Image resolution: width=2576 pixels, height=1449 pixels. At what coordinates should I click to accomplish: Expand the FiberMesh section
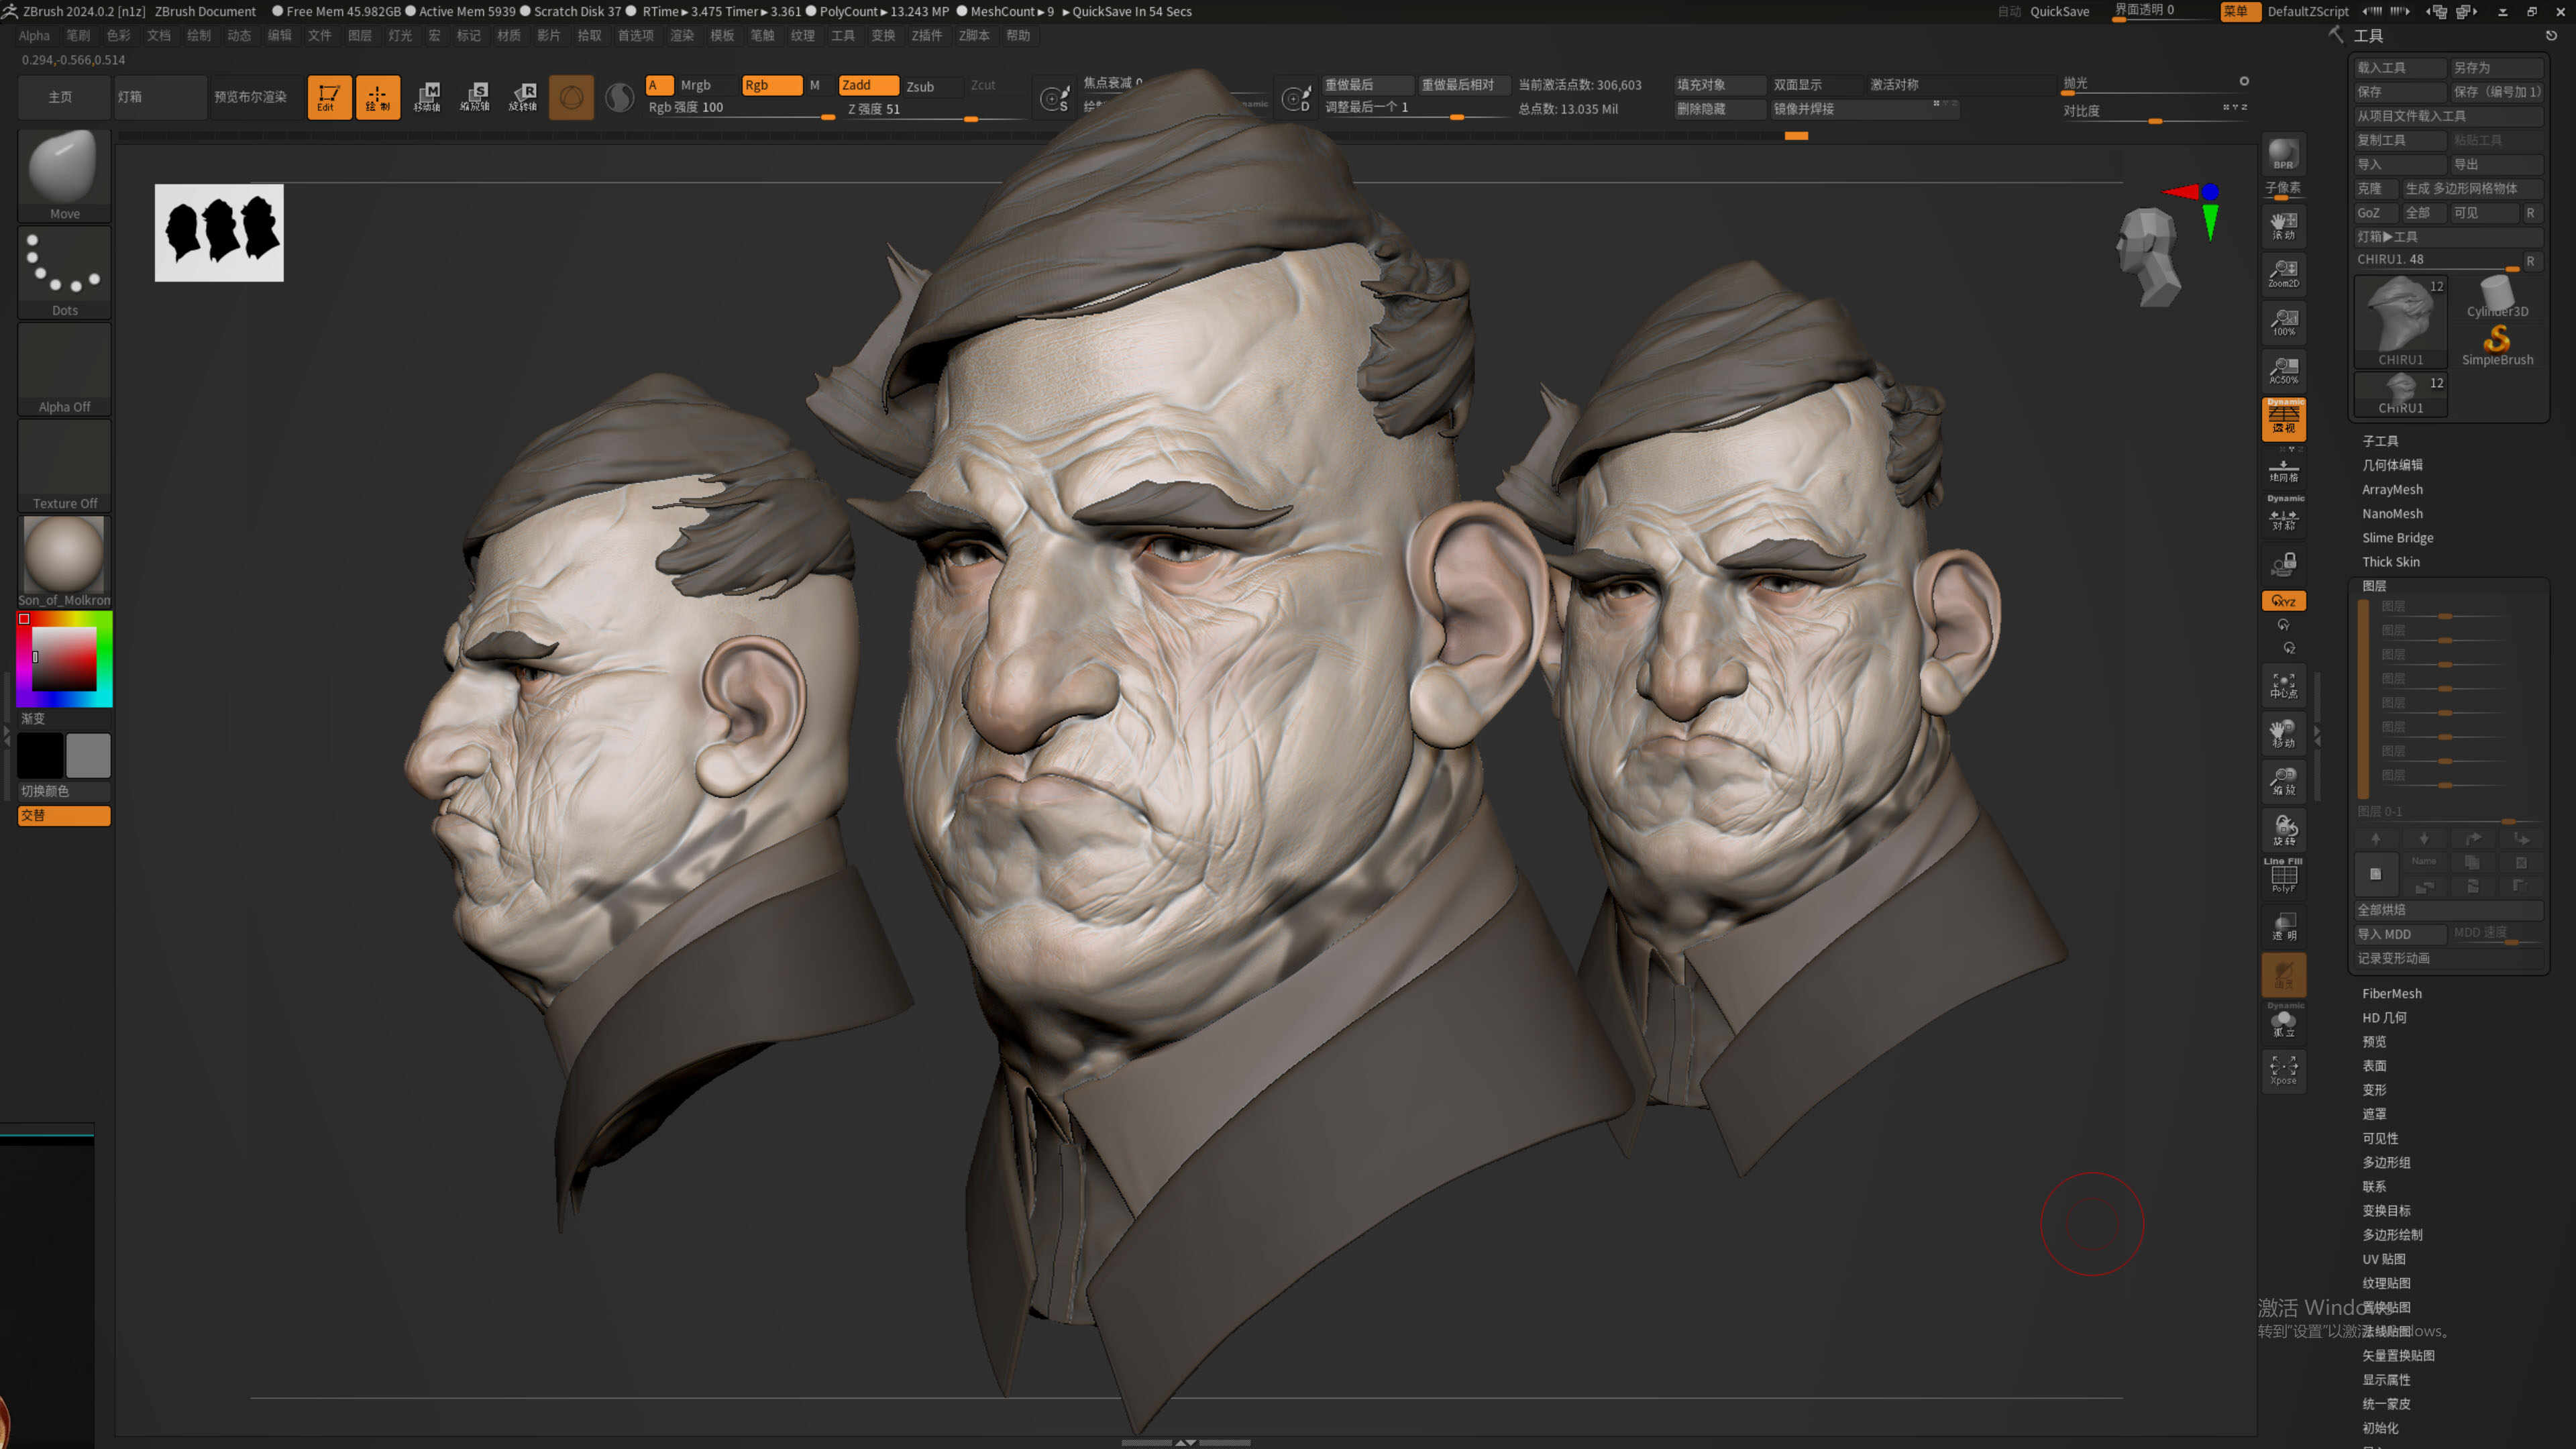(x=2391, y=993)
